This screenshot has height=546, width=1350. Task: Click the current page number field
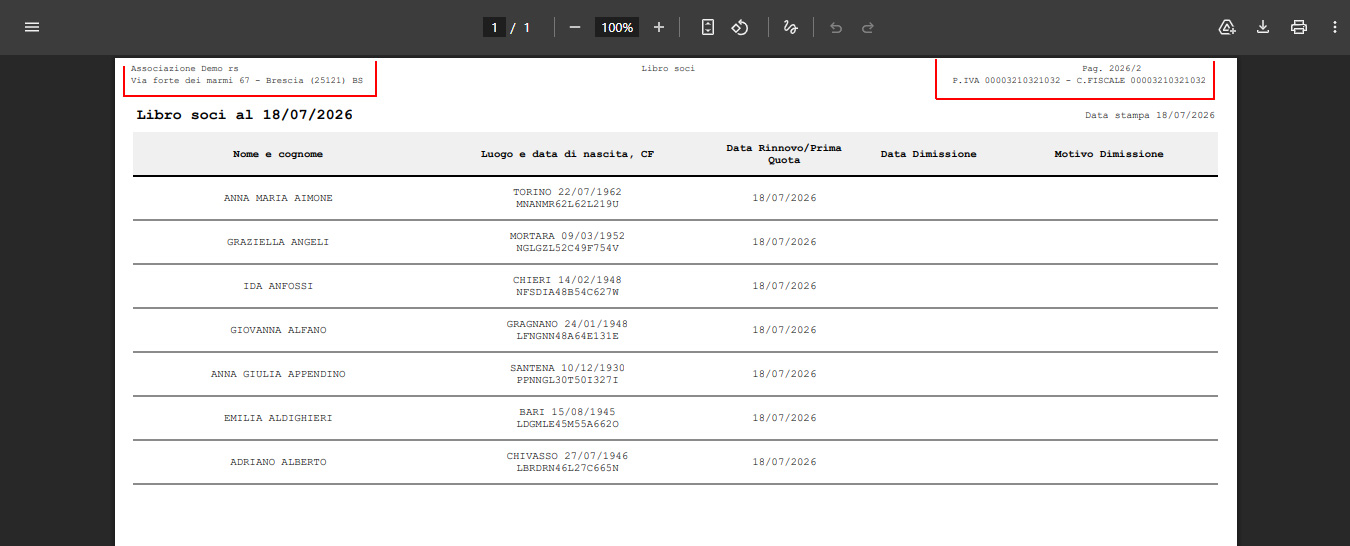(494, 27)
